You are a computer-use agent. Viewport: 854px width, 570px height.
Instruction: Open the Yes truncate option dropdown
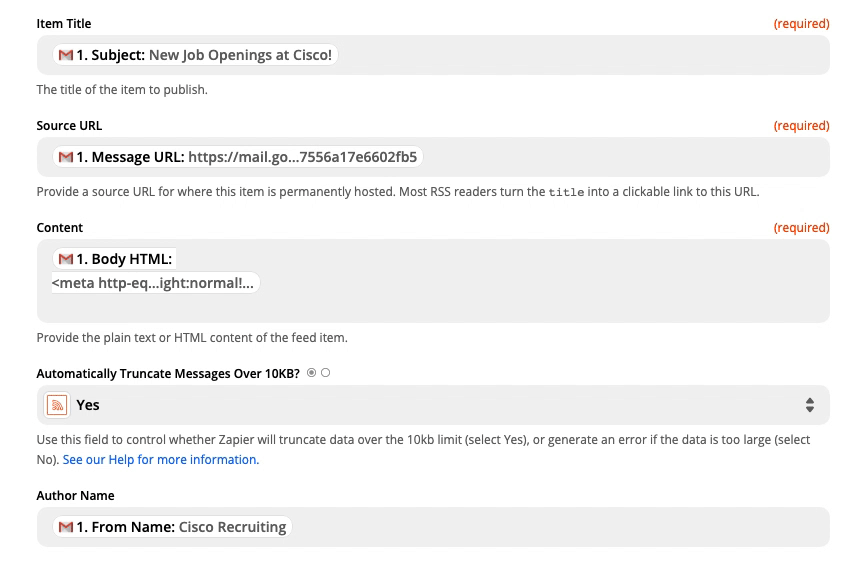tap(433, 405)
